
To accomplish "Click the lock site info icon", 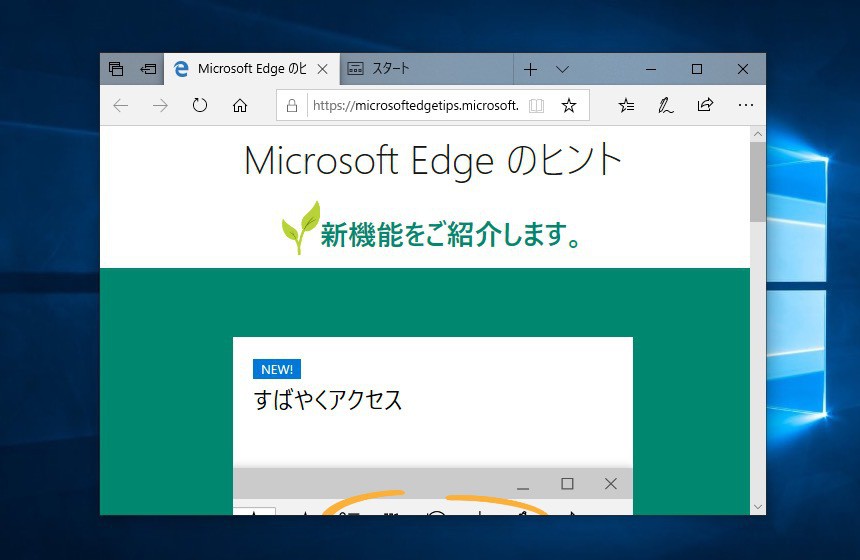I will click(x=292, y=105).
